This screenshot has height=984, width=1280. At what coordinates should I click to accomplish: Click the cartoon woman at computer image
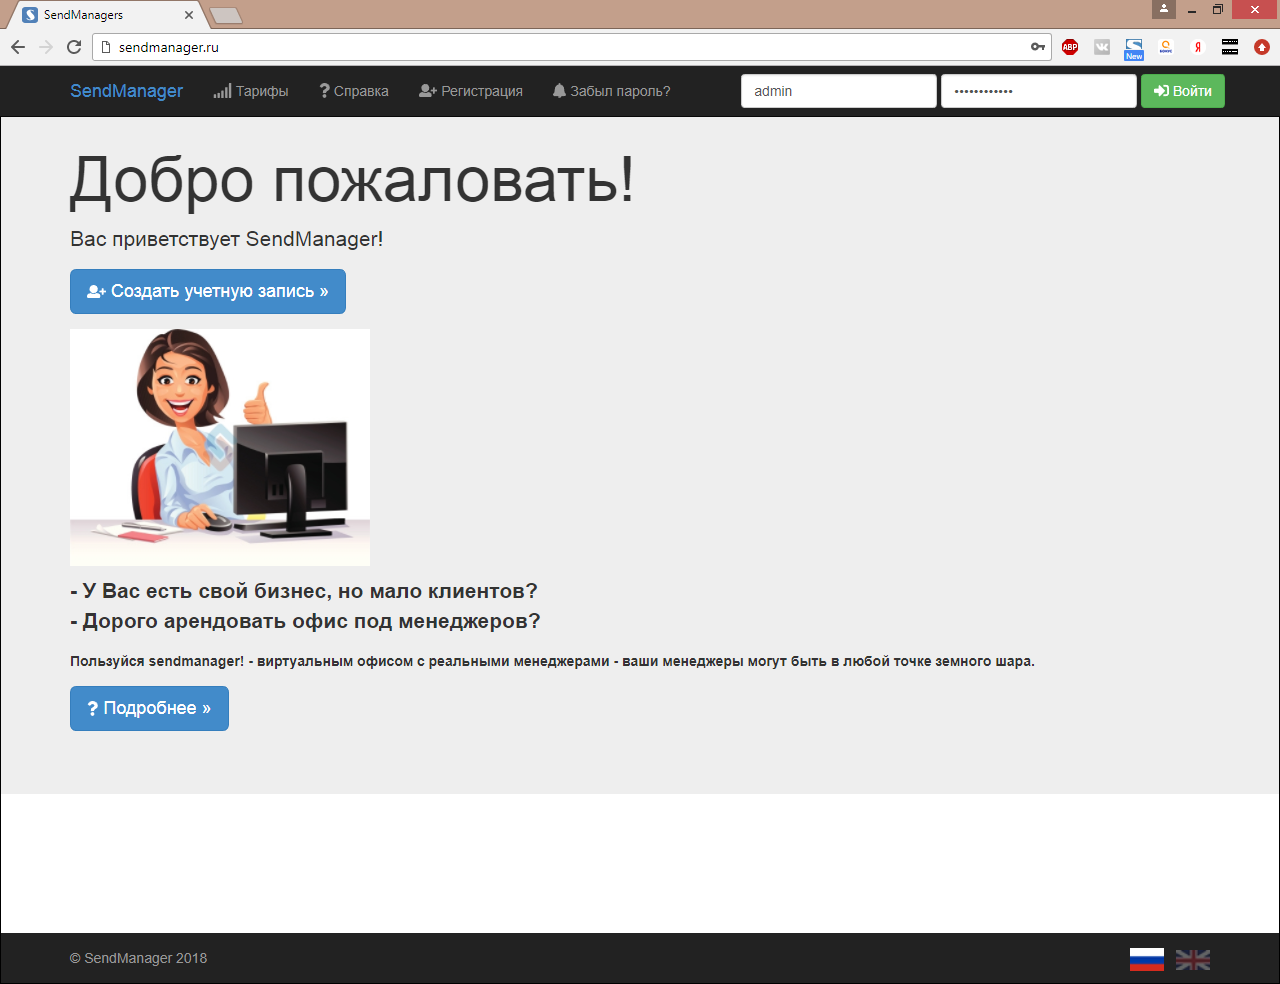pyautogui.click(x=220, y=447)
